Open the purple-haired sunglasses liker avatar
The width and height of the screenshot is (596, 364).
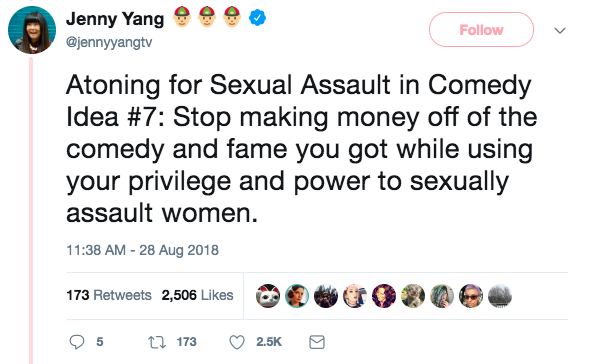coord(471,296)
